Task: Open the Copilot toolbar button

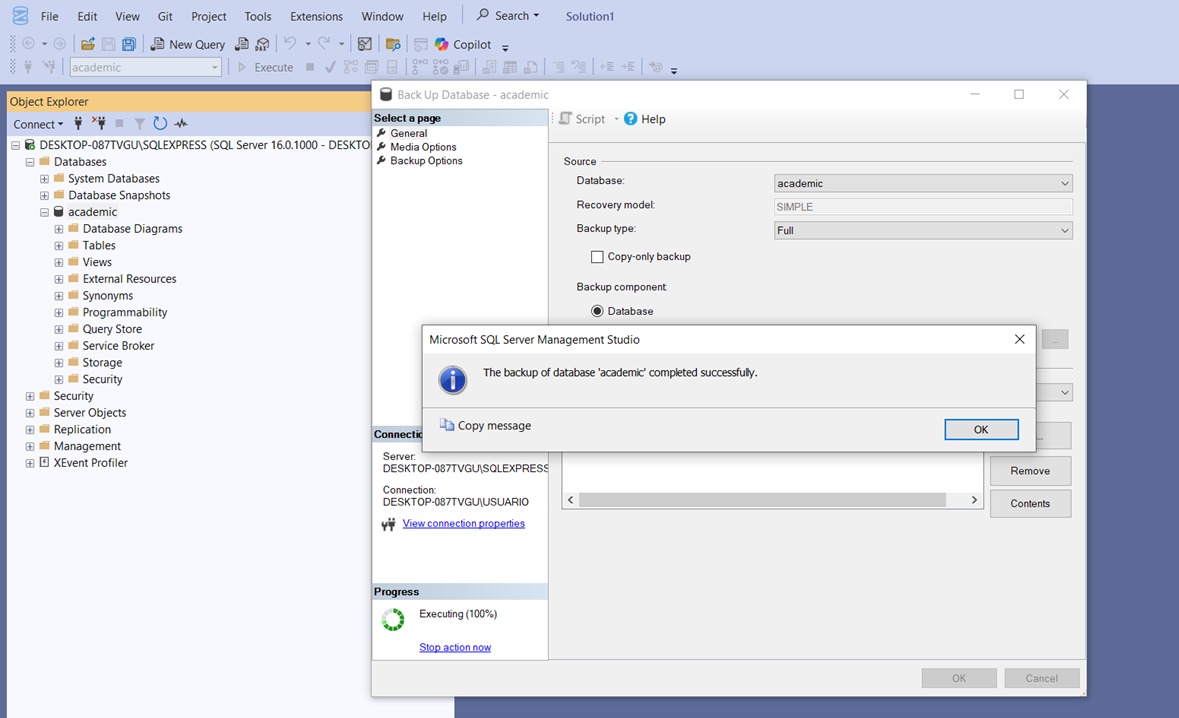Action: 462,44
